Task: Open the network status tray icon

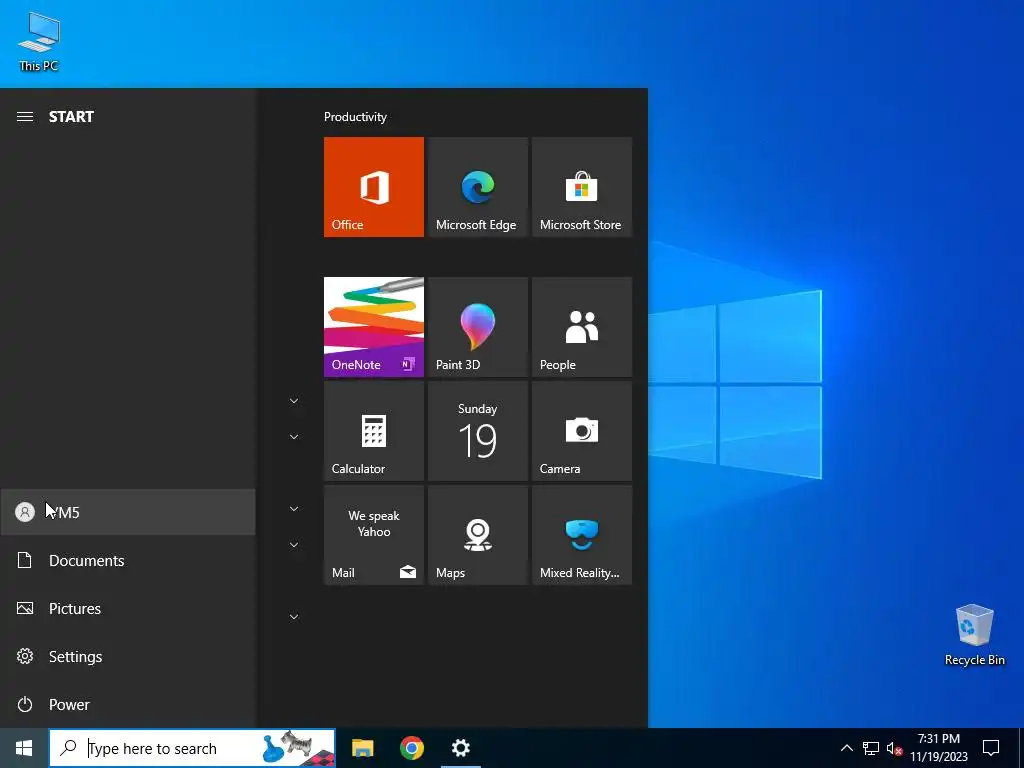Action: pyautogui.click(x=871, y=748)
